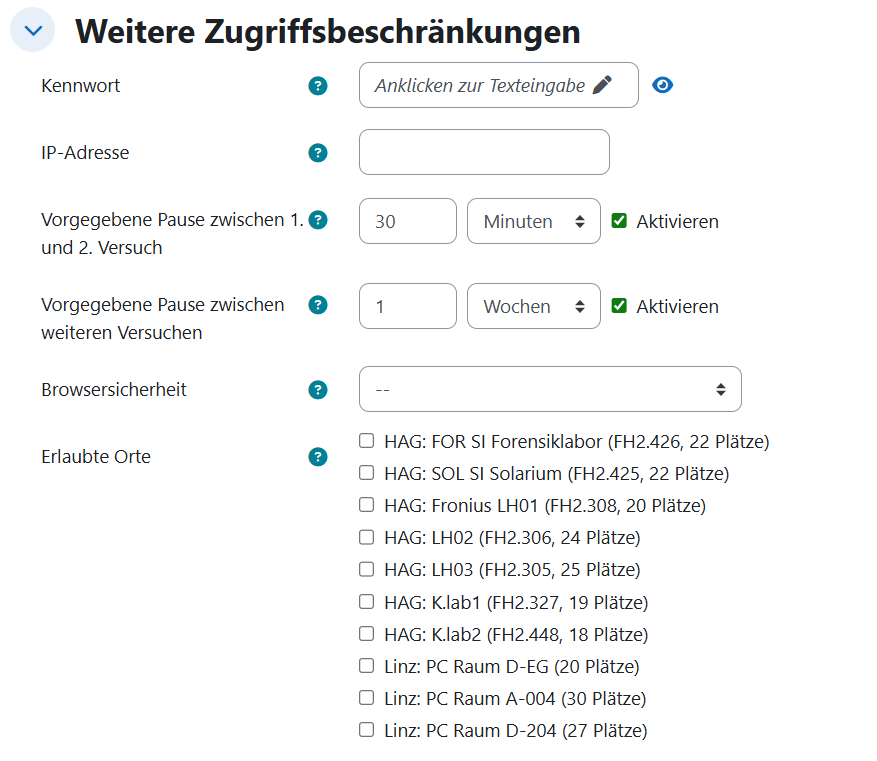
Task: Click the IP-Adresse text field
Action: click(x=484, y=152)
